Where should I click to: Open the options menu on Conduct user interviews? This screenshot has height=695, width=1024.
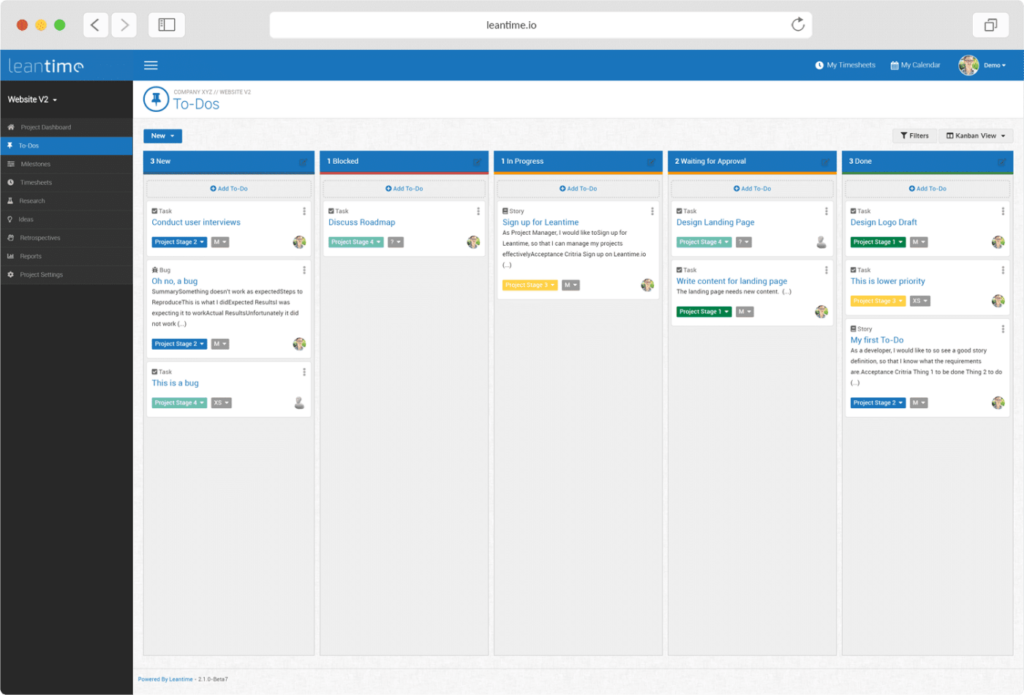[305, 211]
